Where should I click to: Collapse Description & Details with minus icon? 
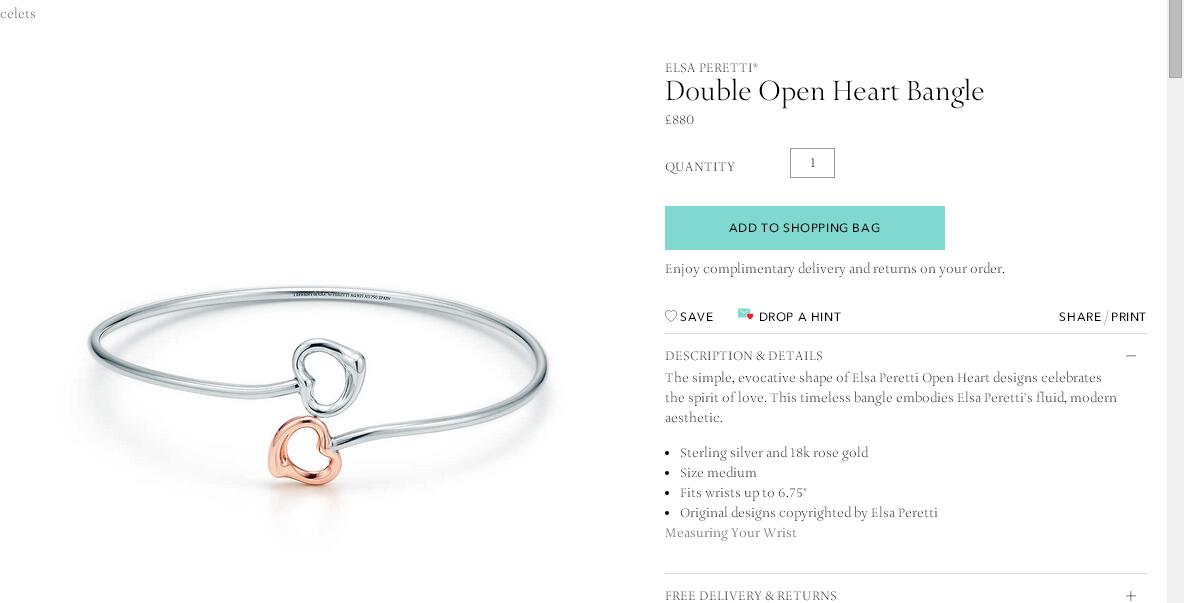point(1130,355)
